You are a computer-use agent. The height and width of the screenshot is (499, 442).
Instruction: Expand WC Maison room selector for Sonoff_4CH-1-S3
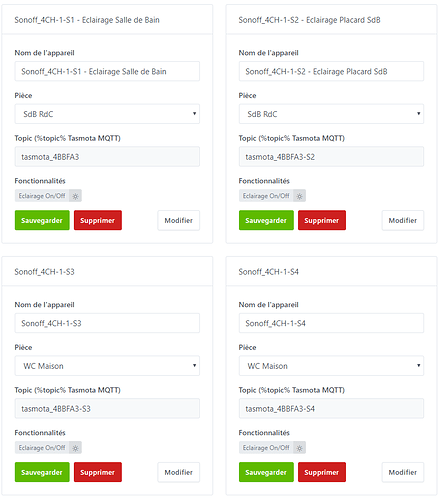[x=107, y=366]
